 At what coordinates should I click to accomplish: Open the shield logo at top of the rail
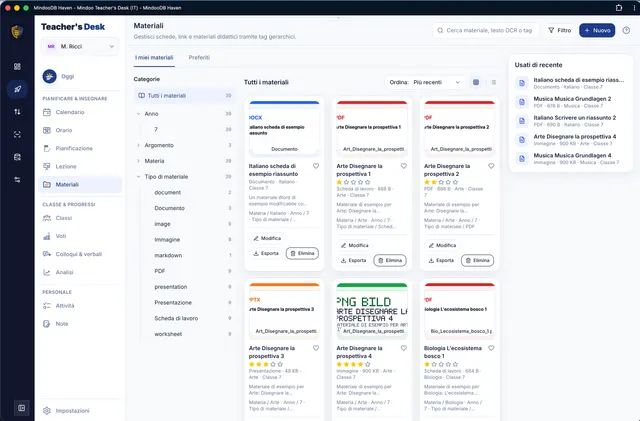point(17,32)
